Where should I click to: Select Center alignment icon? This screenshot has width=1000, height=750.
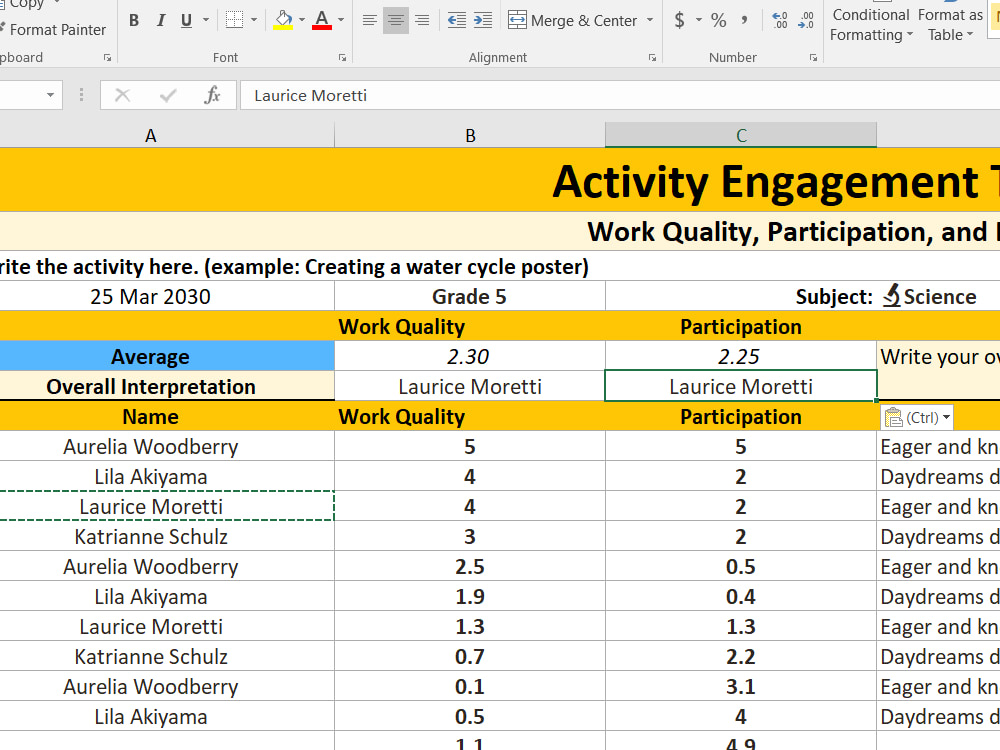pos(395,20)
